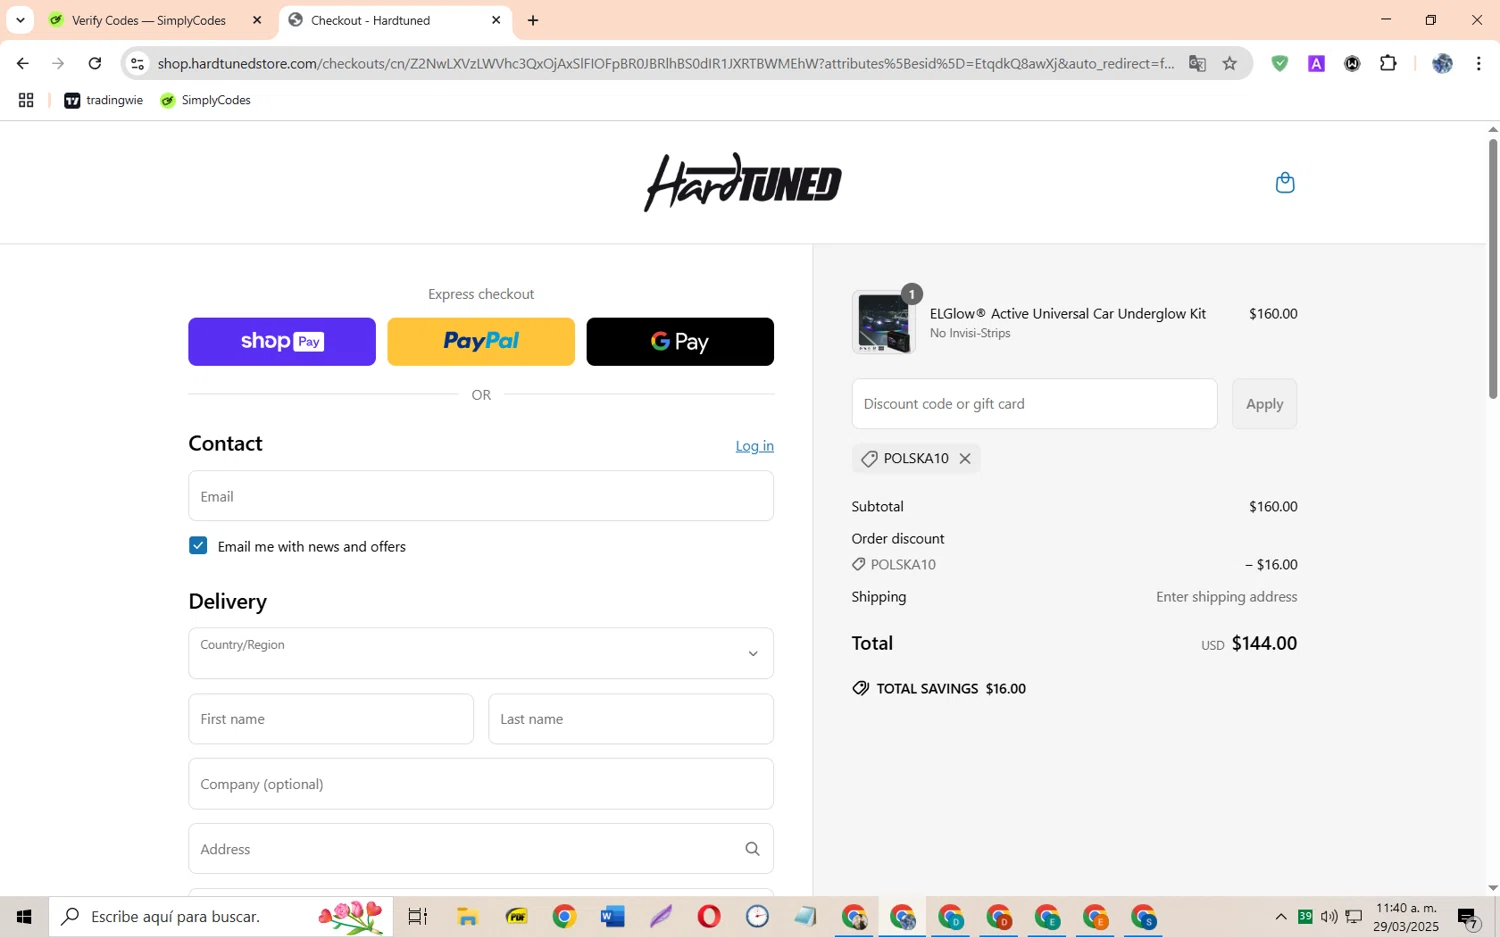Show hidden system tray icons

click(1280, 917)
